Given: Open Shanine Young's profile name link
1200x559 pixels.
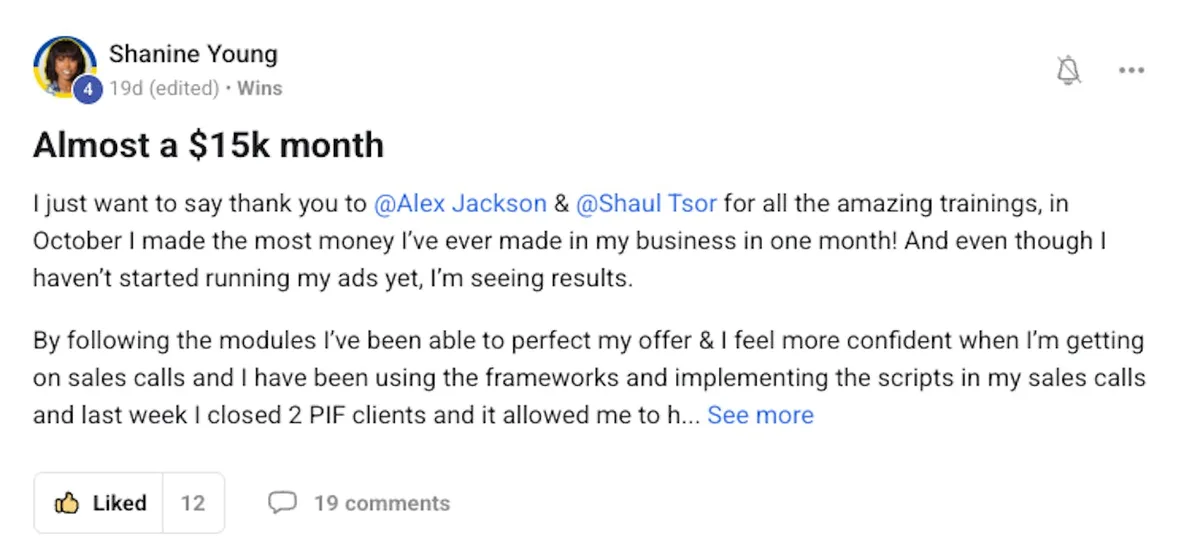Looking at the screenshot, I should tap(193, 53).
